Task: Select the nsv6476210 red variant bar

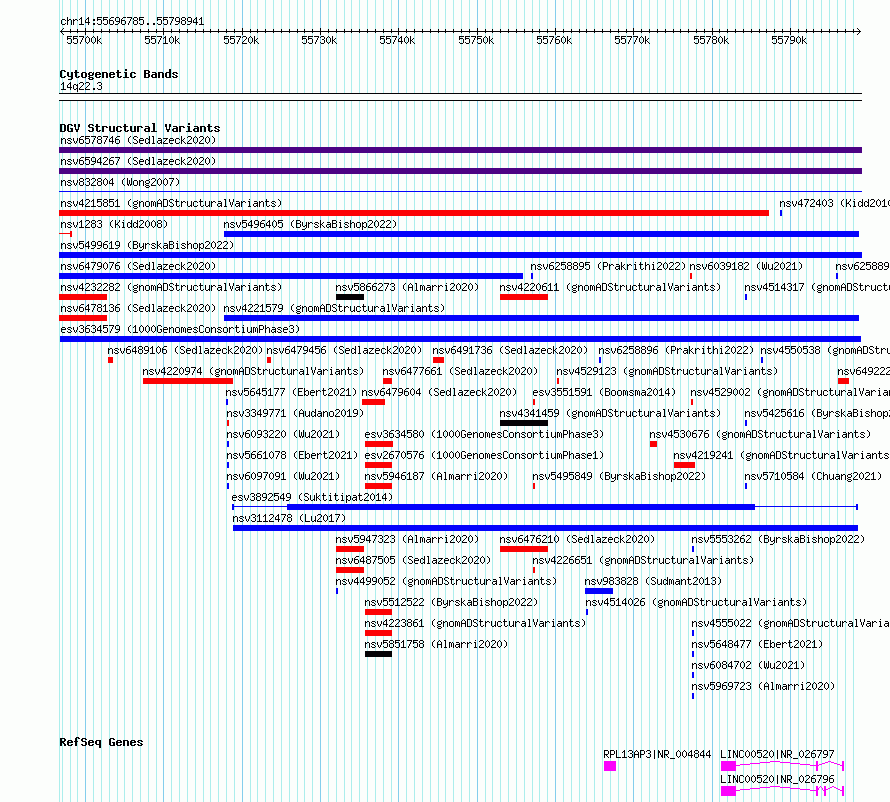Action: click(x=524, y=549)
